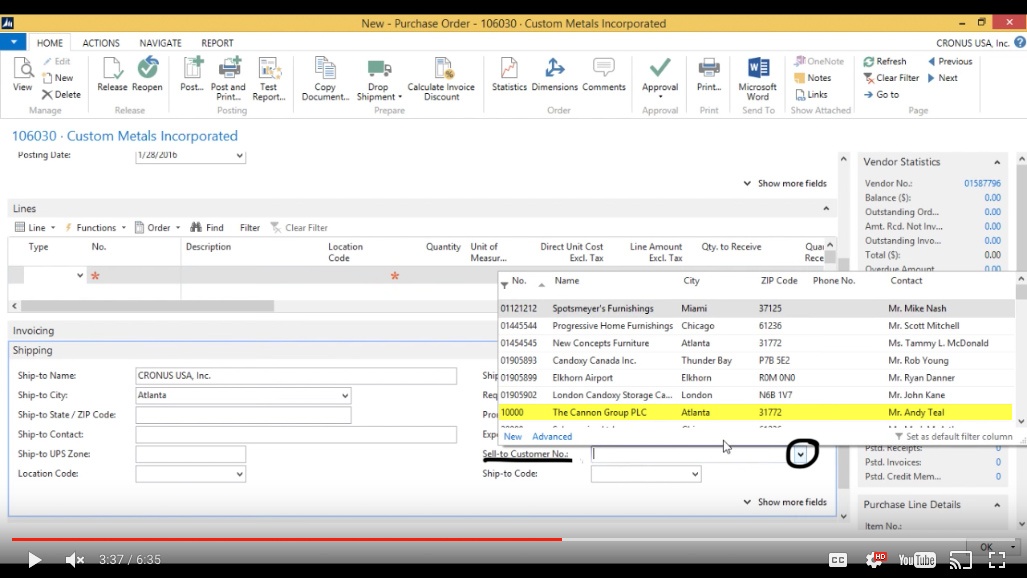Toggle YouTube closed captions
The image size is (1027, 578).
[x=838, y=560]
